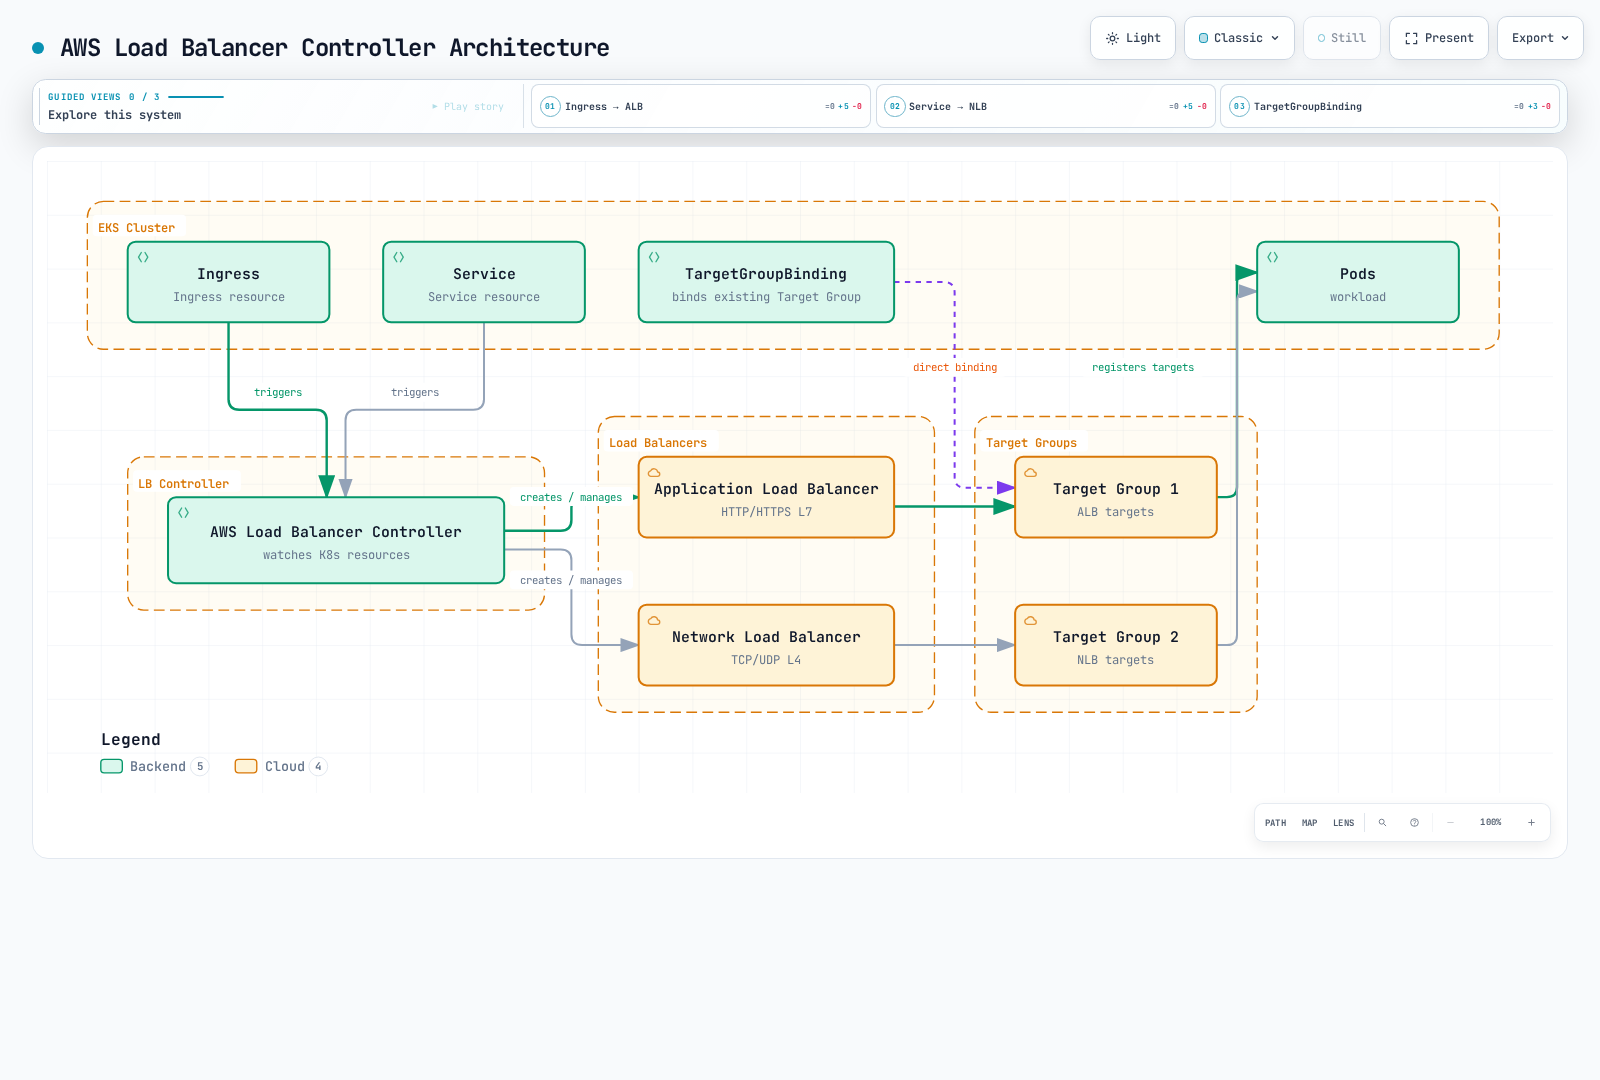Viewport: 1600px width, 1080px height.
Task: Select the TargetGroupBinding node
Action: [x=766, y=282]
